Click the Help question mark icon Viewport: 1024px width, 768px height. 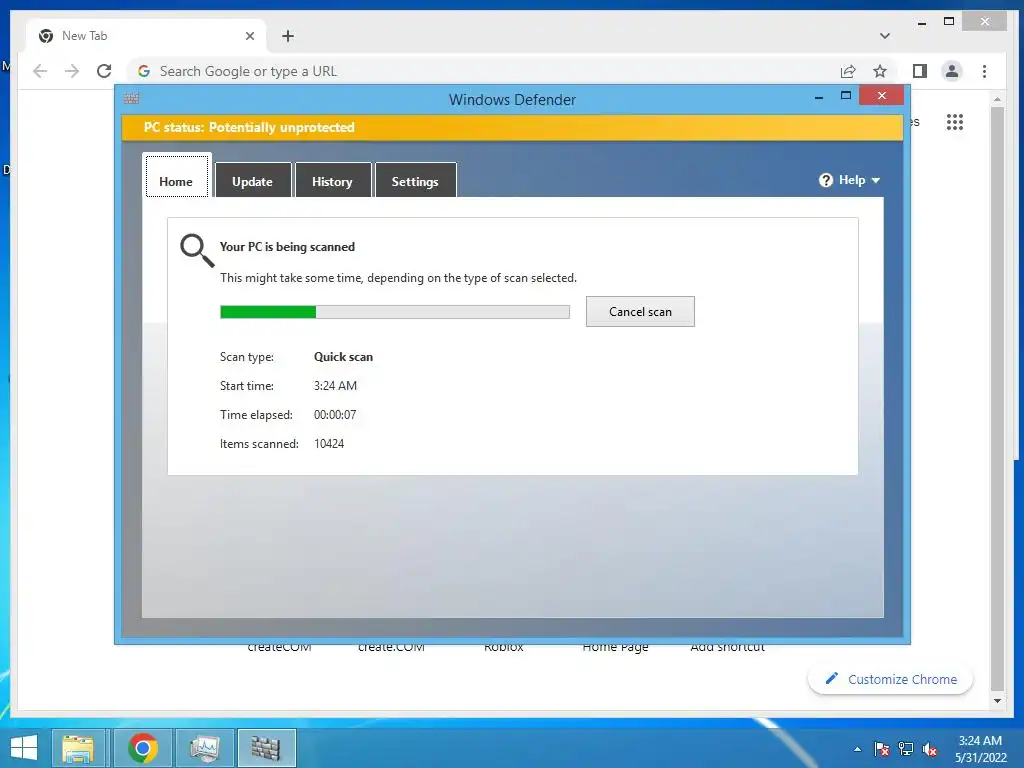click(x=826, y=180)
